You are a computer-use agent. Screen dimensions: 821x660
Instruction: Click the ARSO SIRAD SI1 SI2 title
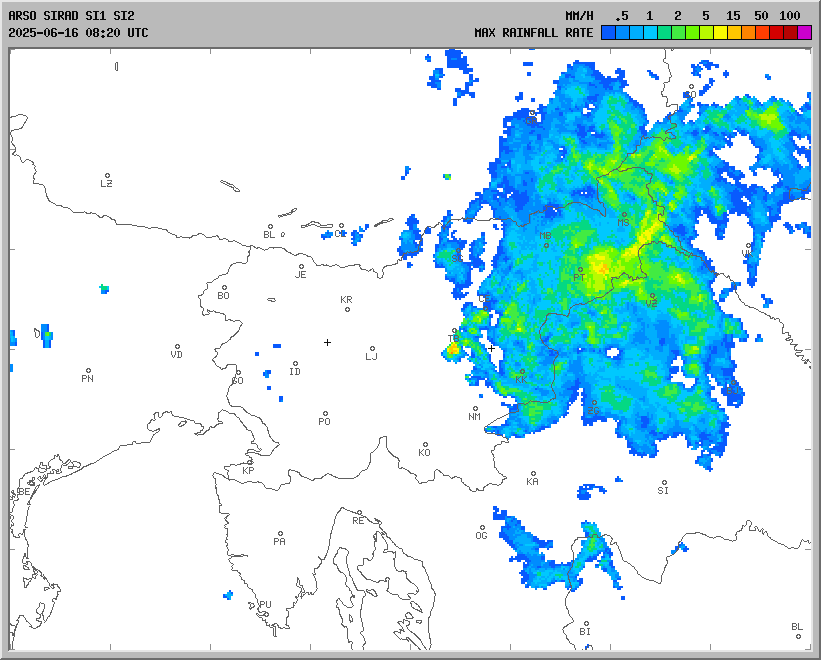[70, 15]
